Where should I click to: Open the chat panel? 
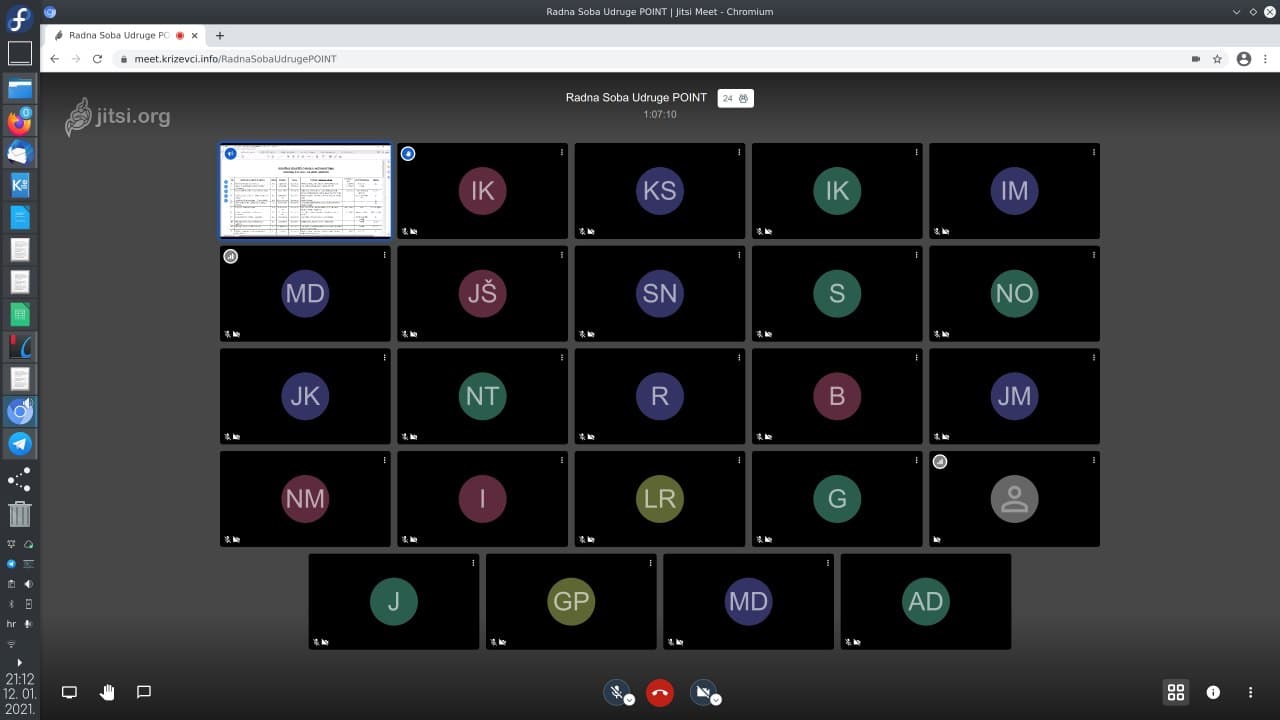(144, 692)
